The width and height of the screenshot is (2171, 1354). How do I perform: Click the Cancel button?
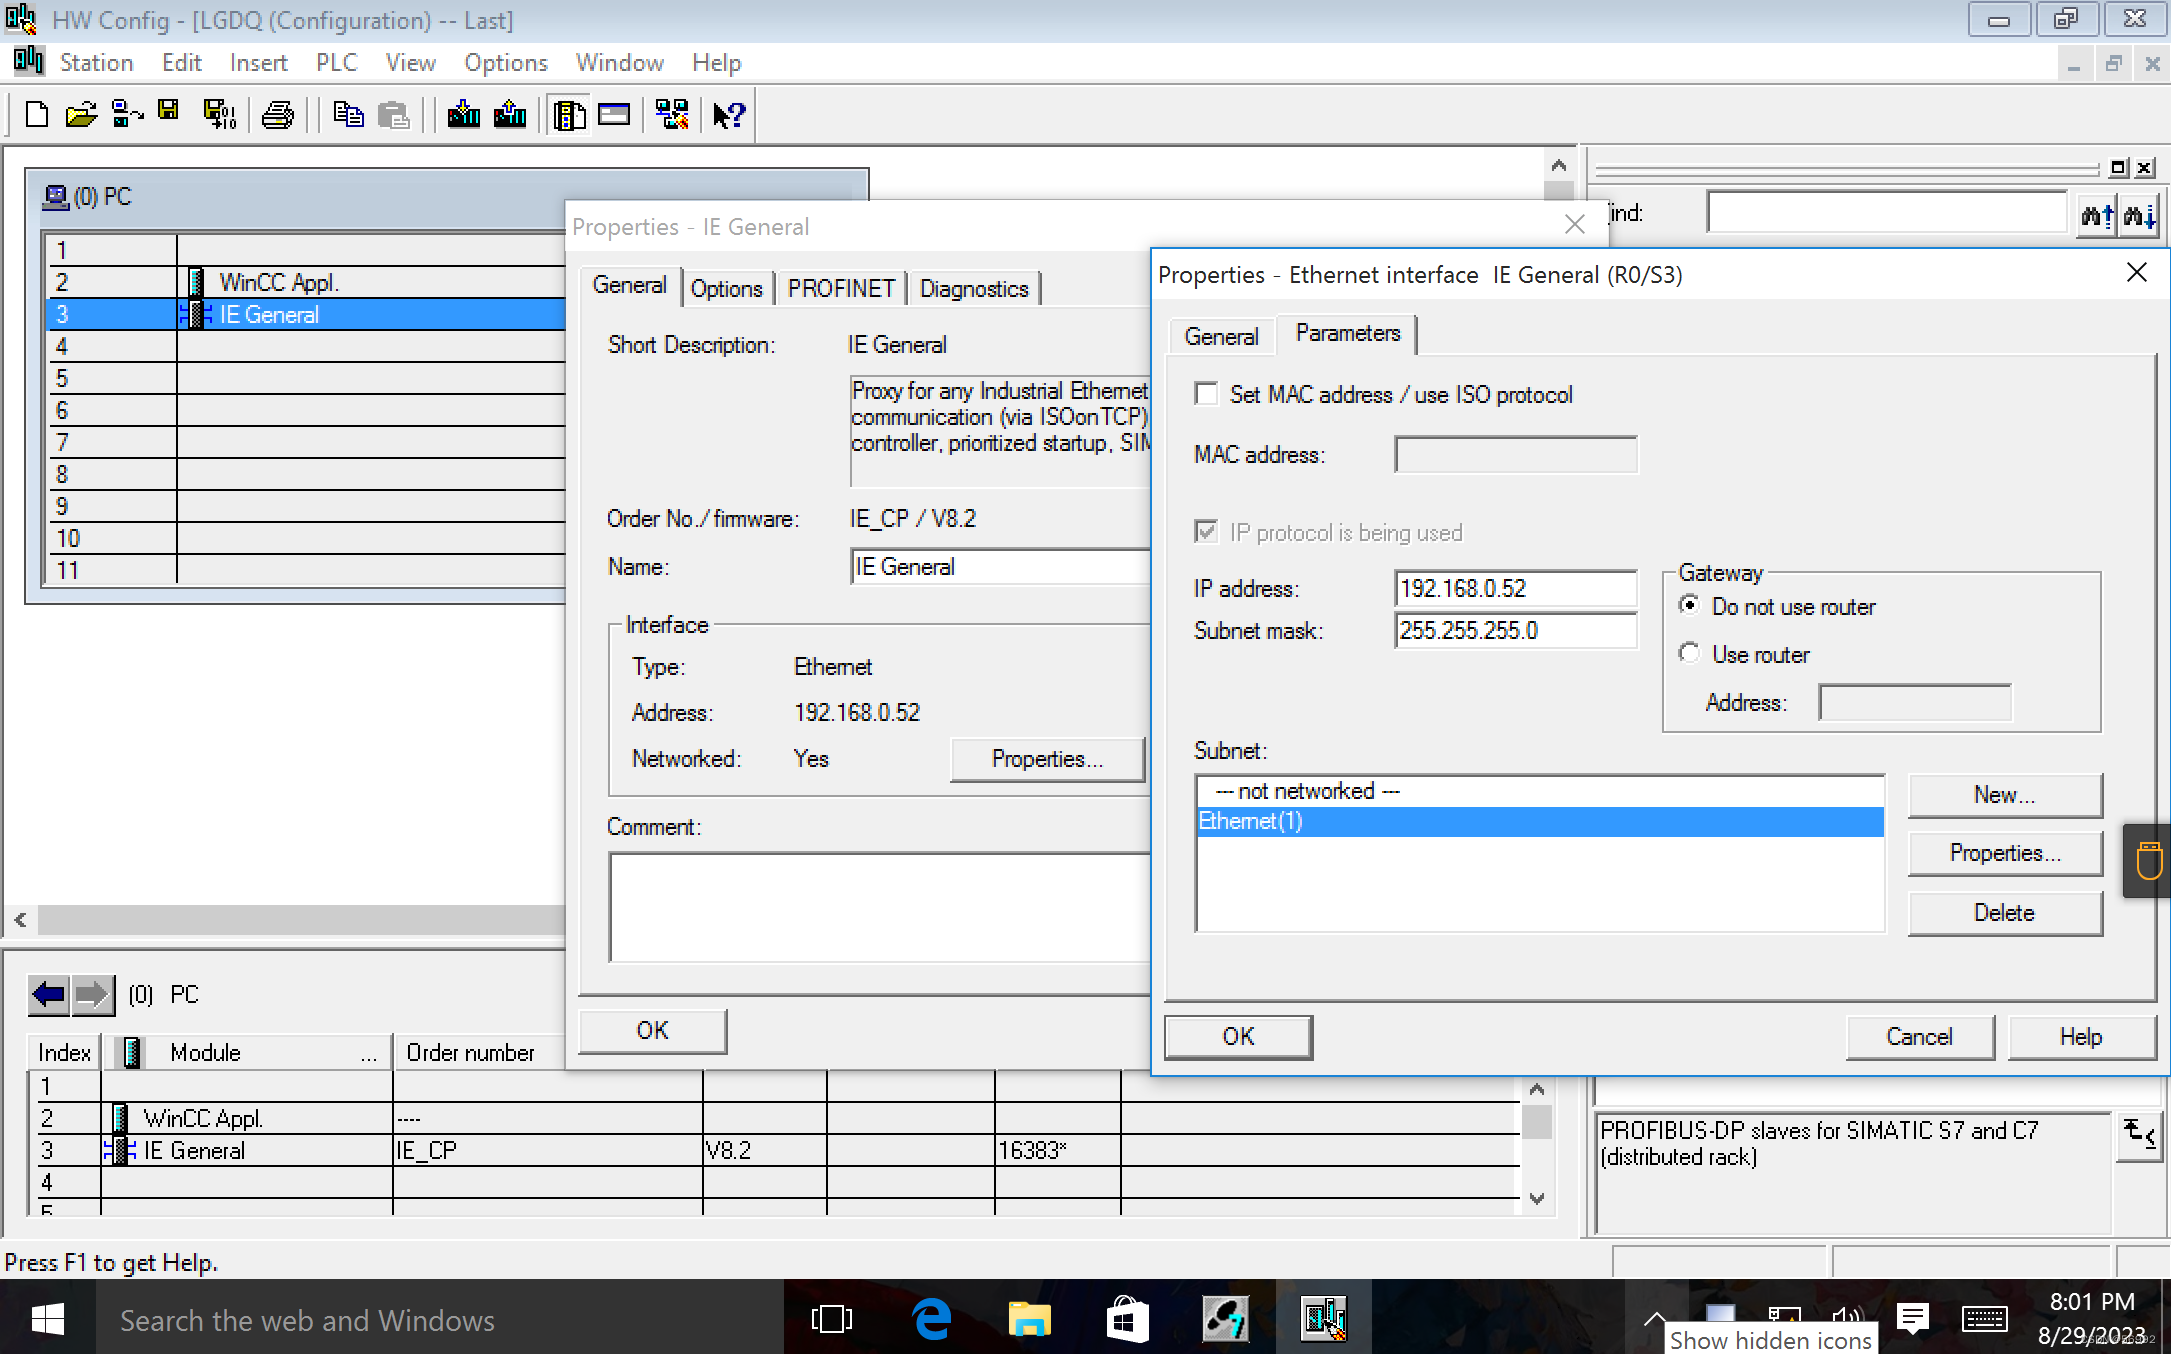1919,1037
